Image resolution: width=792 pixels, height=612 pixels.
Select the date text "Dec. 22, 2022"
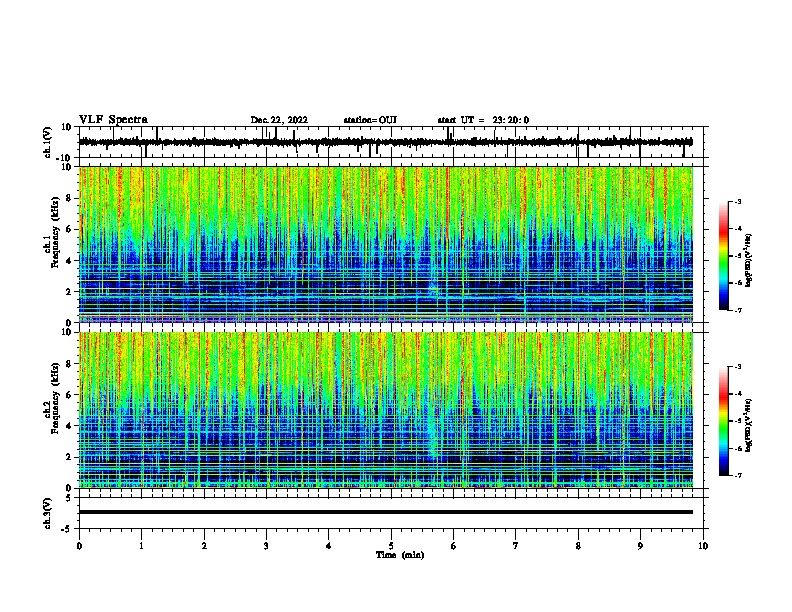pyautogui.click(x=279, y=120)
